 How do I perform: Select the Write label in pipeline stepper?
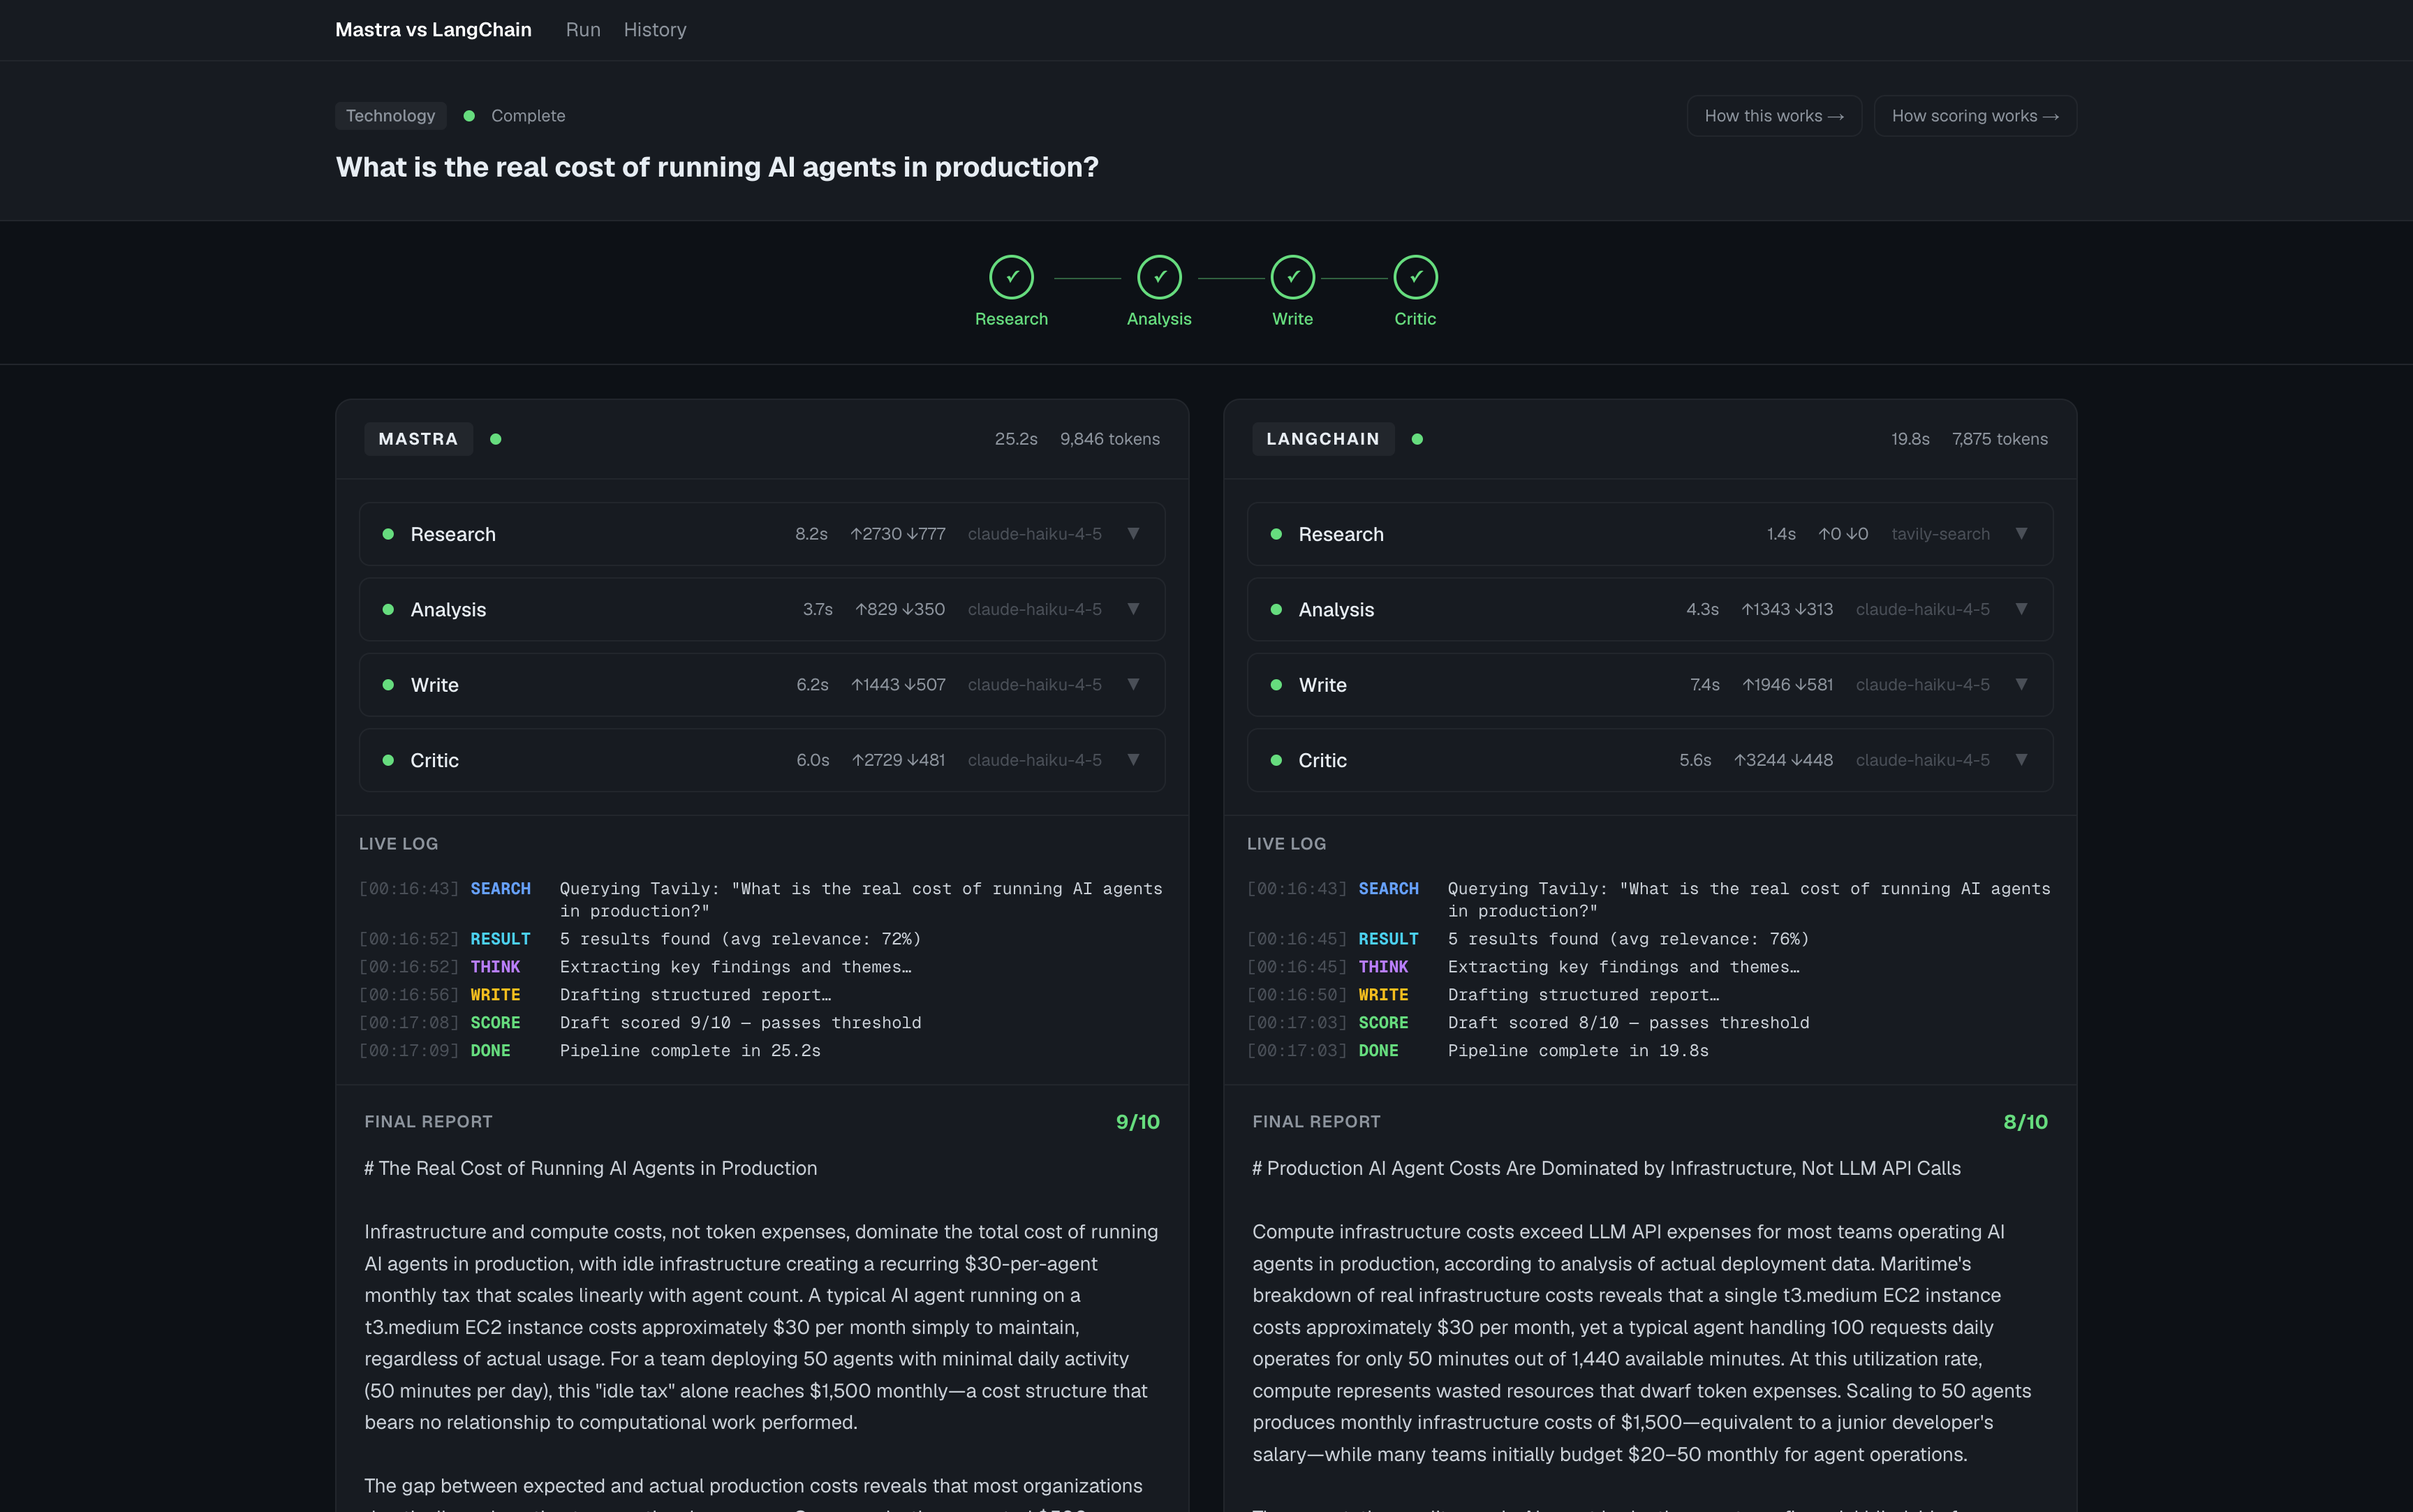click(1292, 319)
